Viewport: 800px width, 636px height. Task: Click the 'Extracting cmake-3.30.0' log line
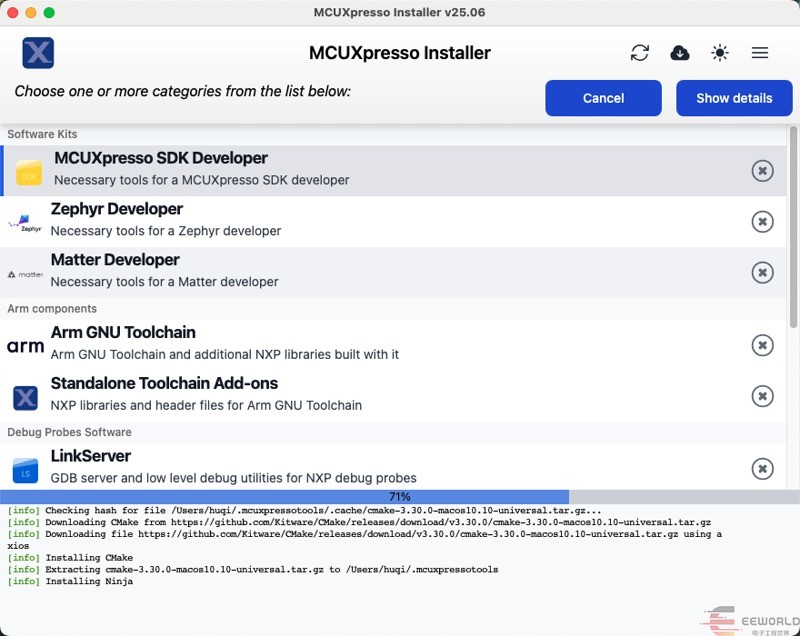(253, 570)
